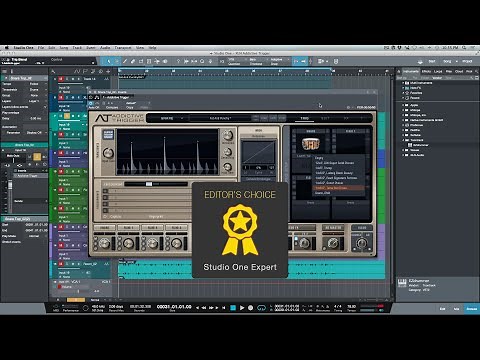Screen dimensions: 480x360
Task: Show the Inspector with the i icon
Action: pyautogui.click(x=12, y=71)
